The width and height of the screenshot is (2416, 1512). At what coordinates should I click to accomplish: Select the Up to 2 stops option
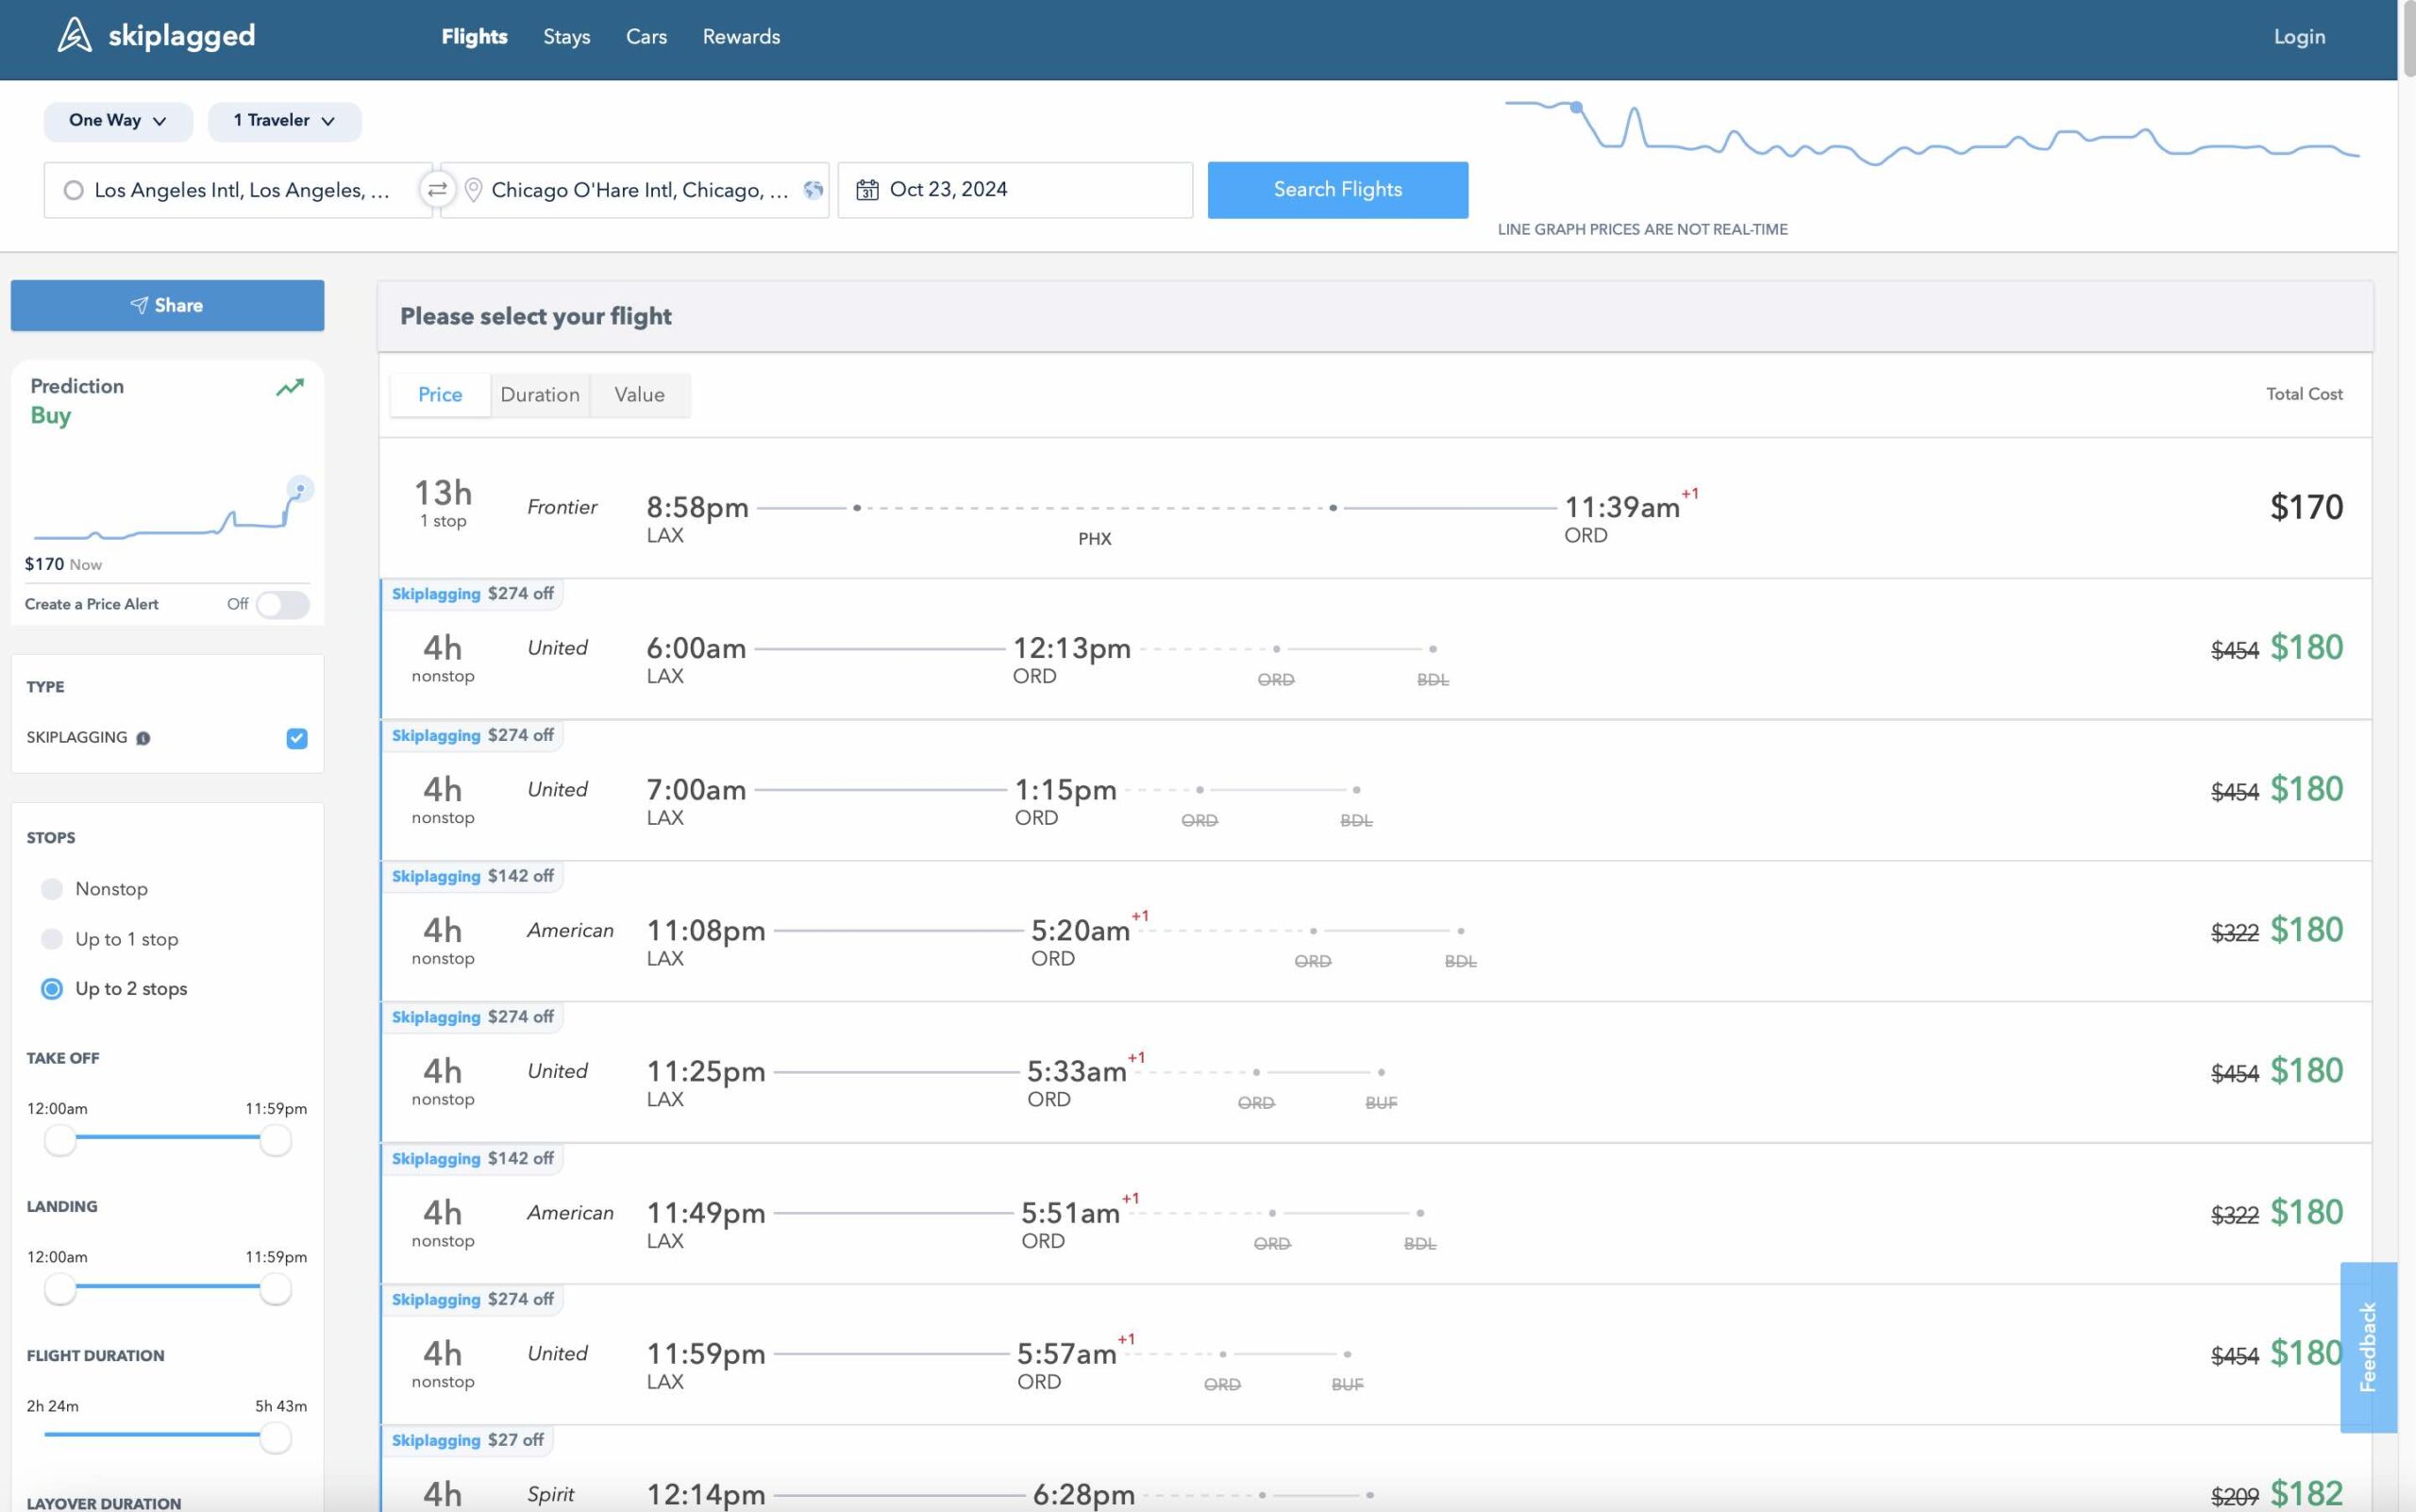click(x=52, y=989)
